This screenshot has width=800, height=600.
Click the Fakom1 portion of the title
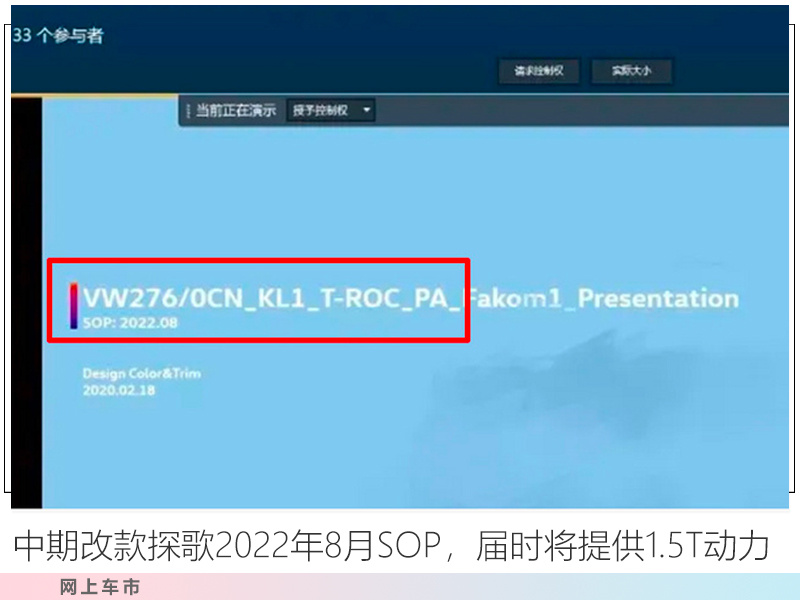[x=514, y=298]
